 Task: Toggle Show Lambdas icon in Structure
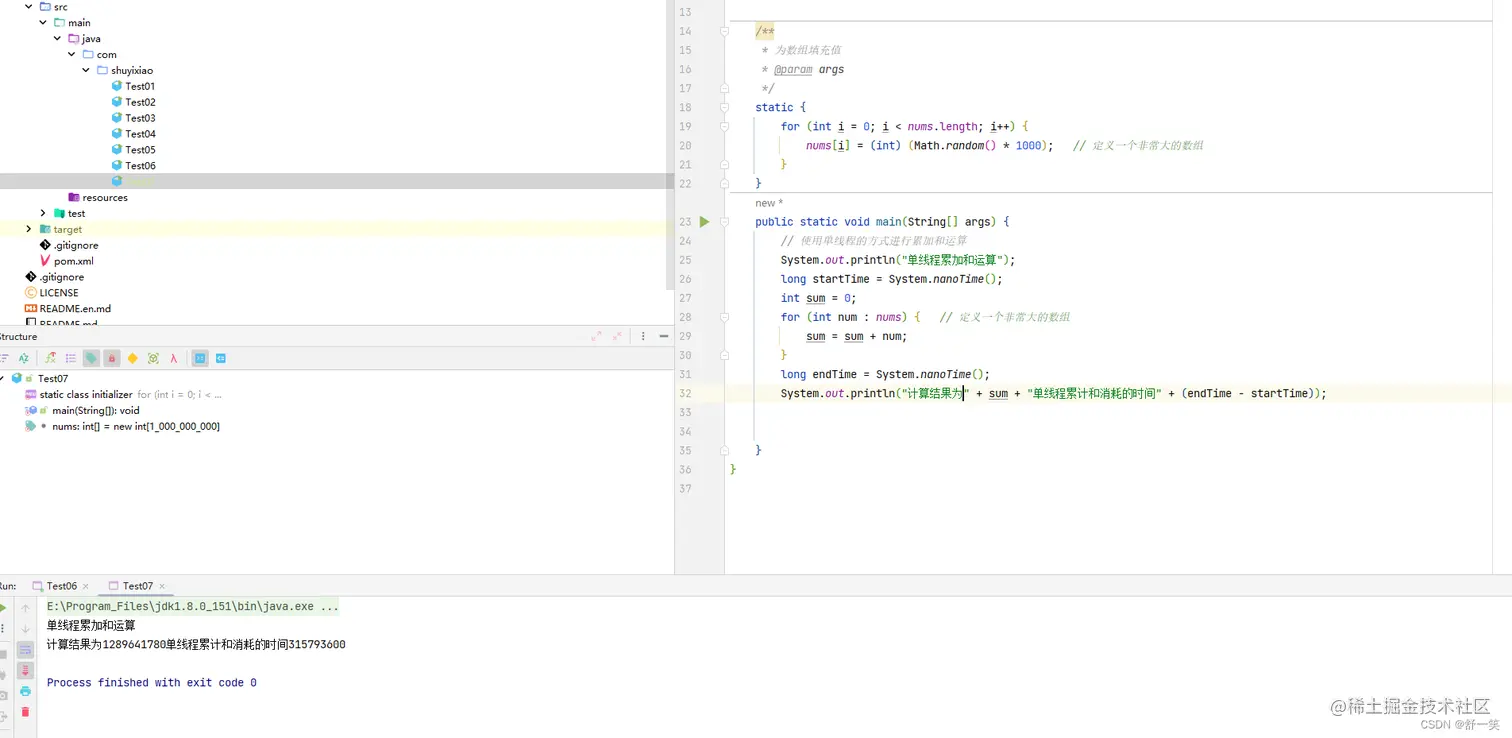coord(173,358)
